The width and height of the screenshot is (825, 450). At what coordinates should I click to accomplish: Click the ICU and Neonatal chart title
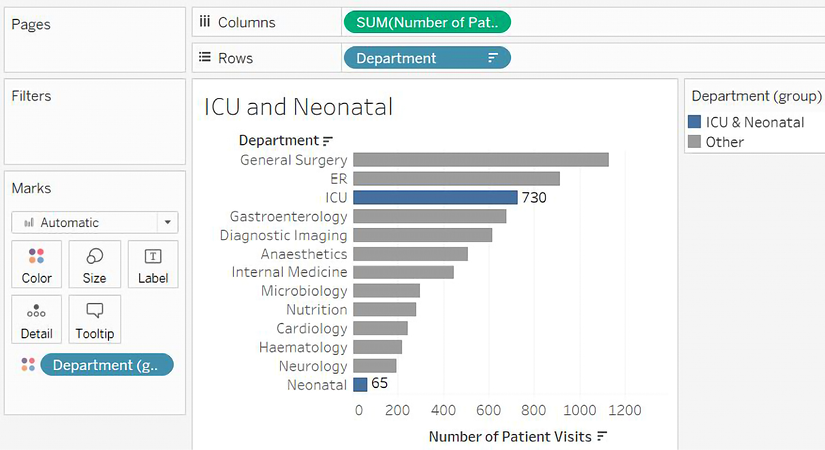pos(298,107)
